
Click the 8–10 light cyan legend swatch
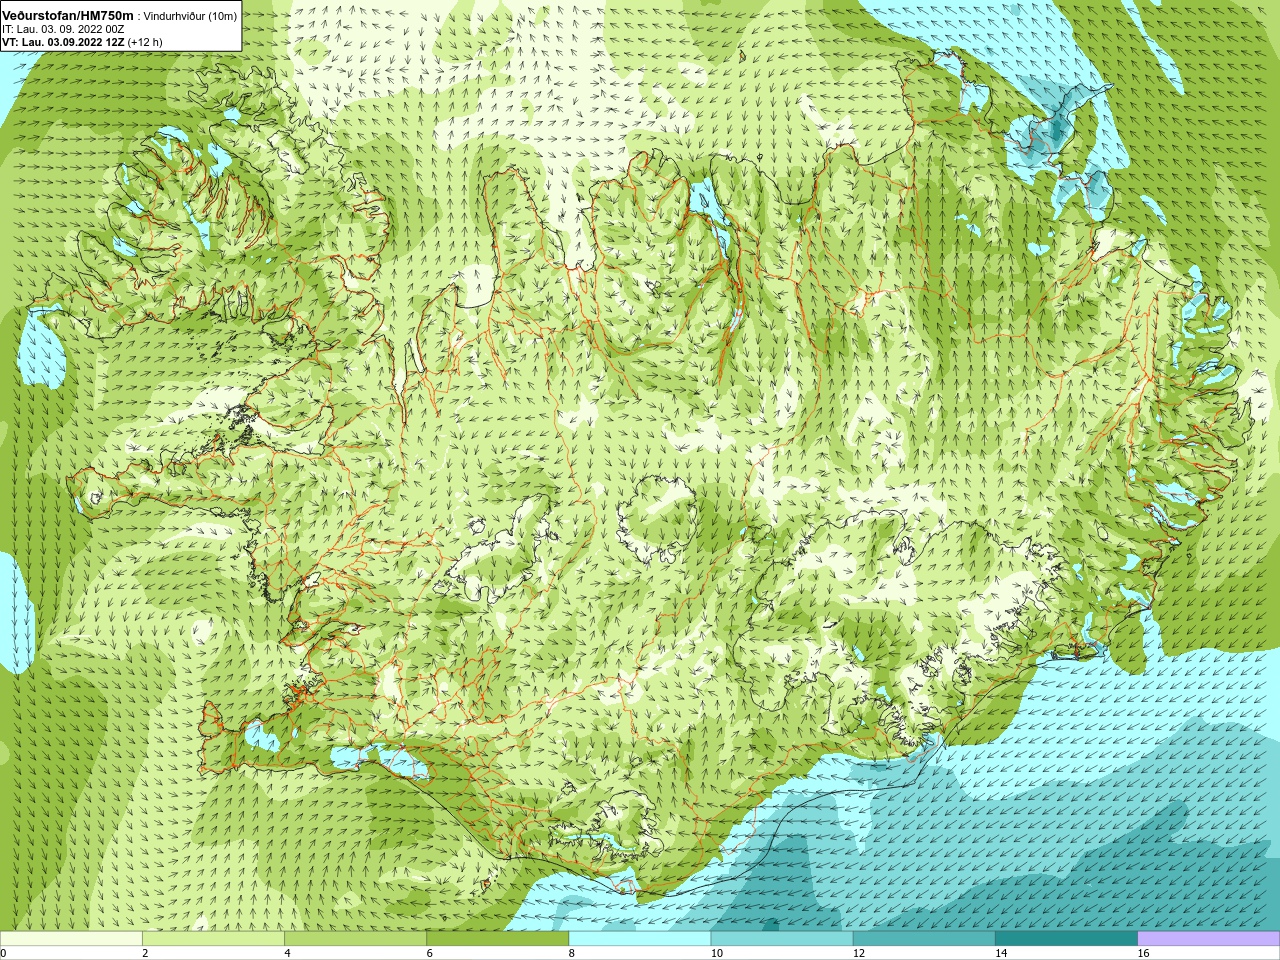pyautogui.click(x=640, y=939)
